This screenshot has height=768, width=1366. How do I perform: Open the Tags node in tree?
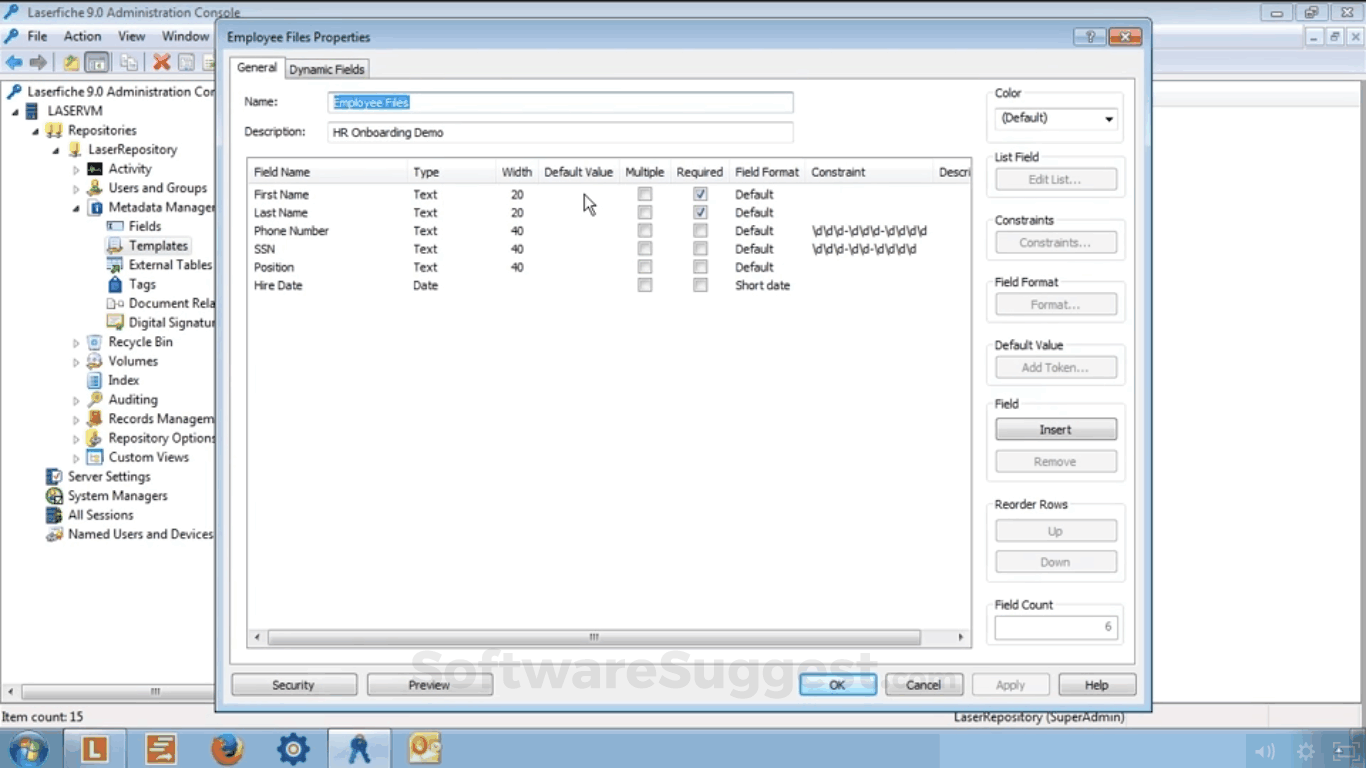(x=142, y=284)
